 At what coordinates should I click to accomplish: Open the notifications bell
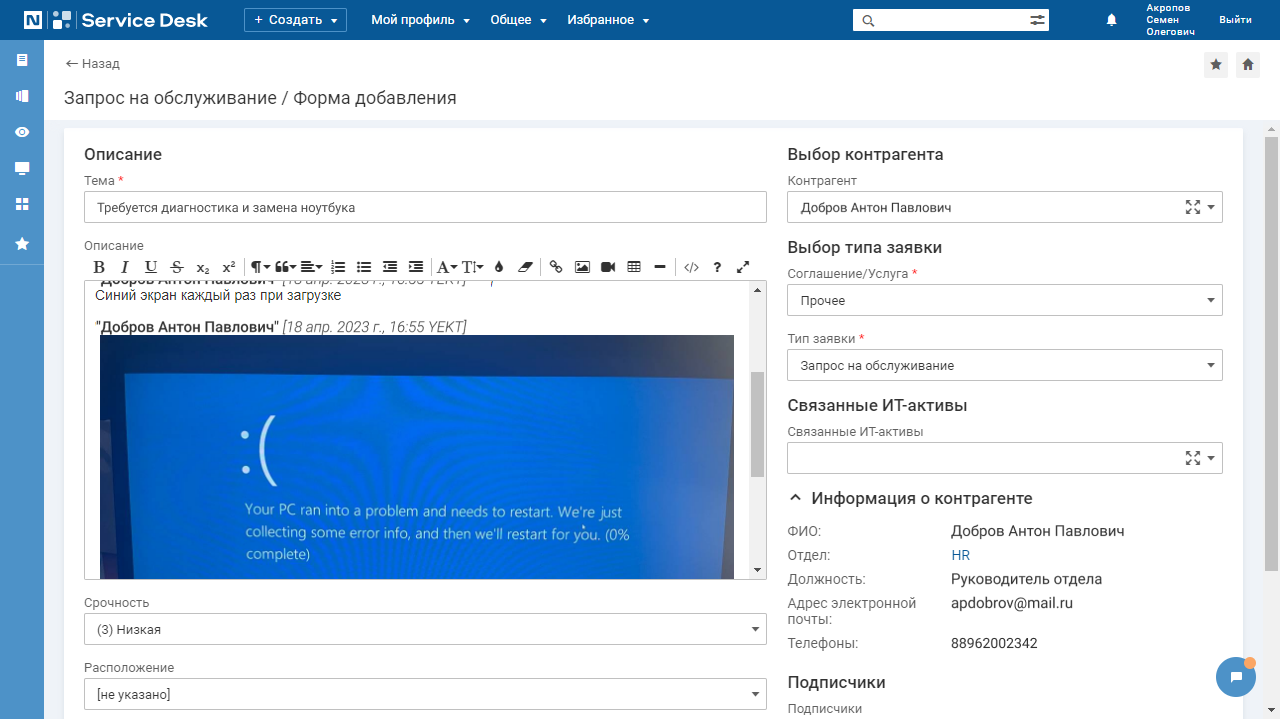click(x=1111, y=20)
